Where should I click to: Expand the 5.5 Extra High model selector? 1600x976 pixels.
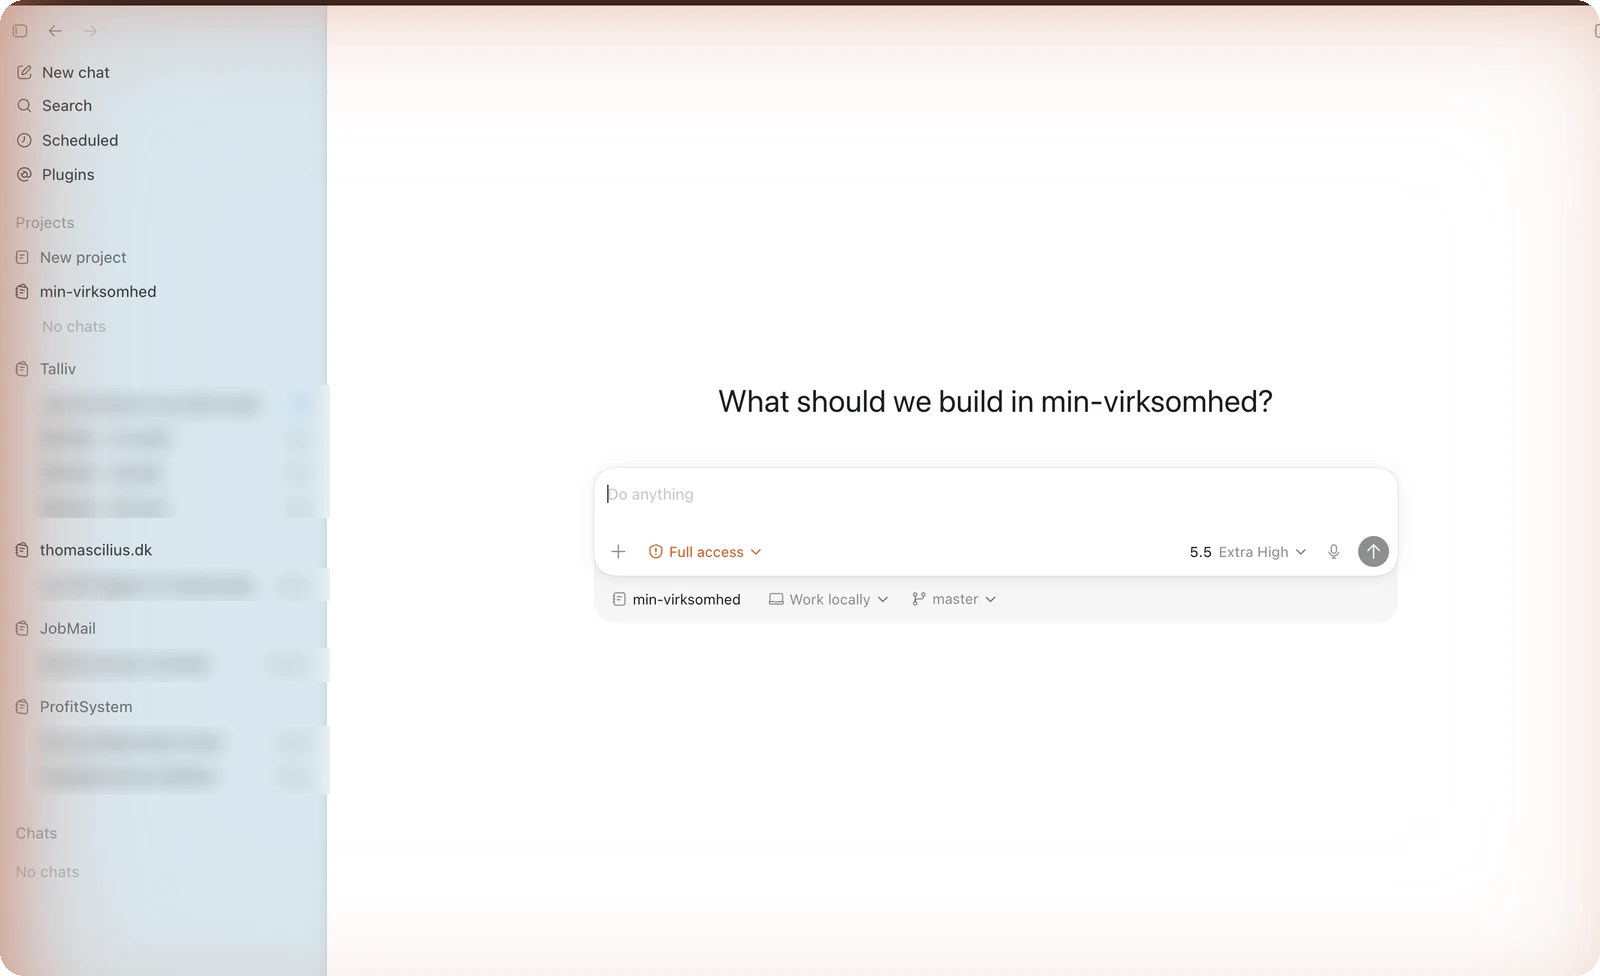pyautogui.click(x=1247, y=552)
